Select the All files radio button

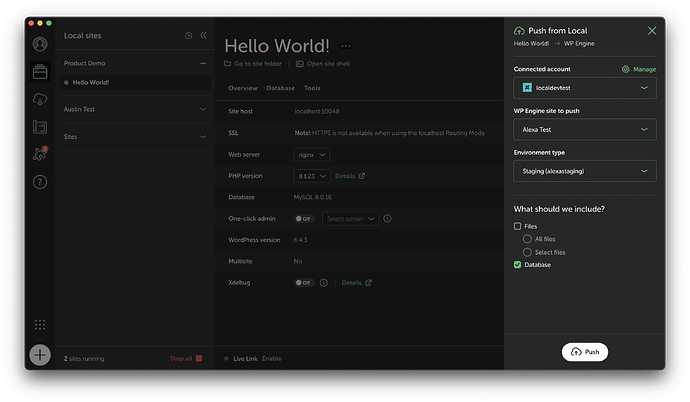(527, 239)
